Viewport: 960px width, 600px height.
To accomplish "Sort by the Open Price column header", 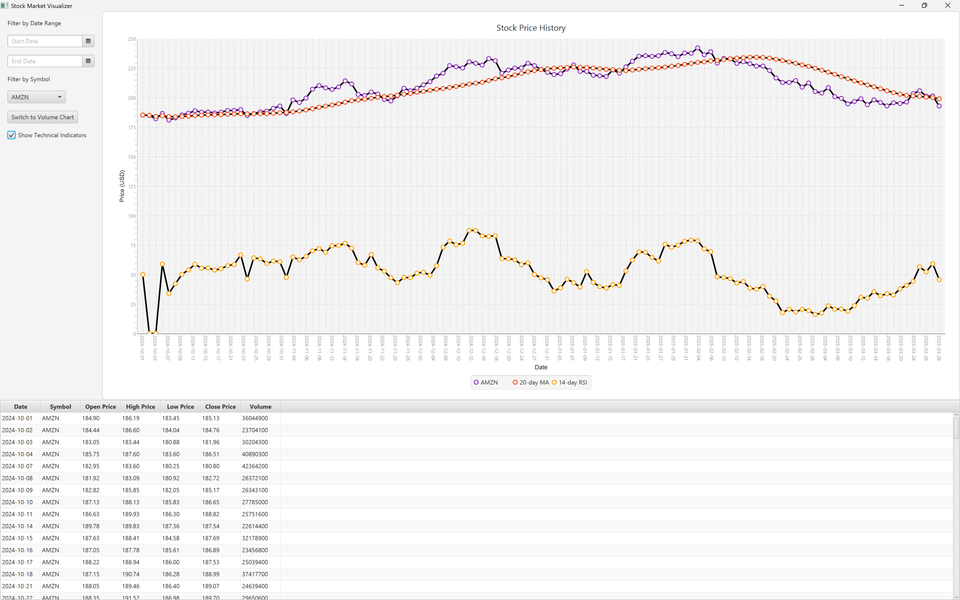I will tap(100, 407).
